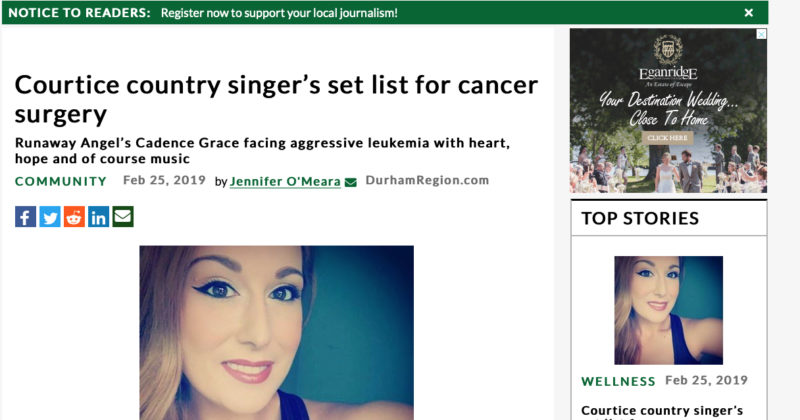Click CLICK HERE button in wedding ad
Image resolution: width=800 pixels, height=420 pixels.
667,138
